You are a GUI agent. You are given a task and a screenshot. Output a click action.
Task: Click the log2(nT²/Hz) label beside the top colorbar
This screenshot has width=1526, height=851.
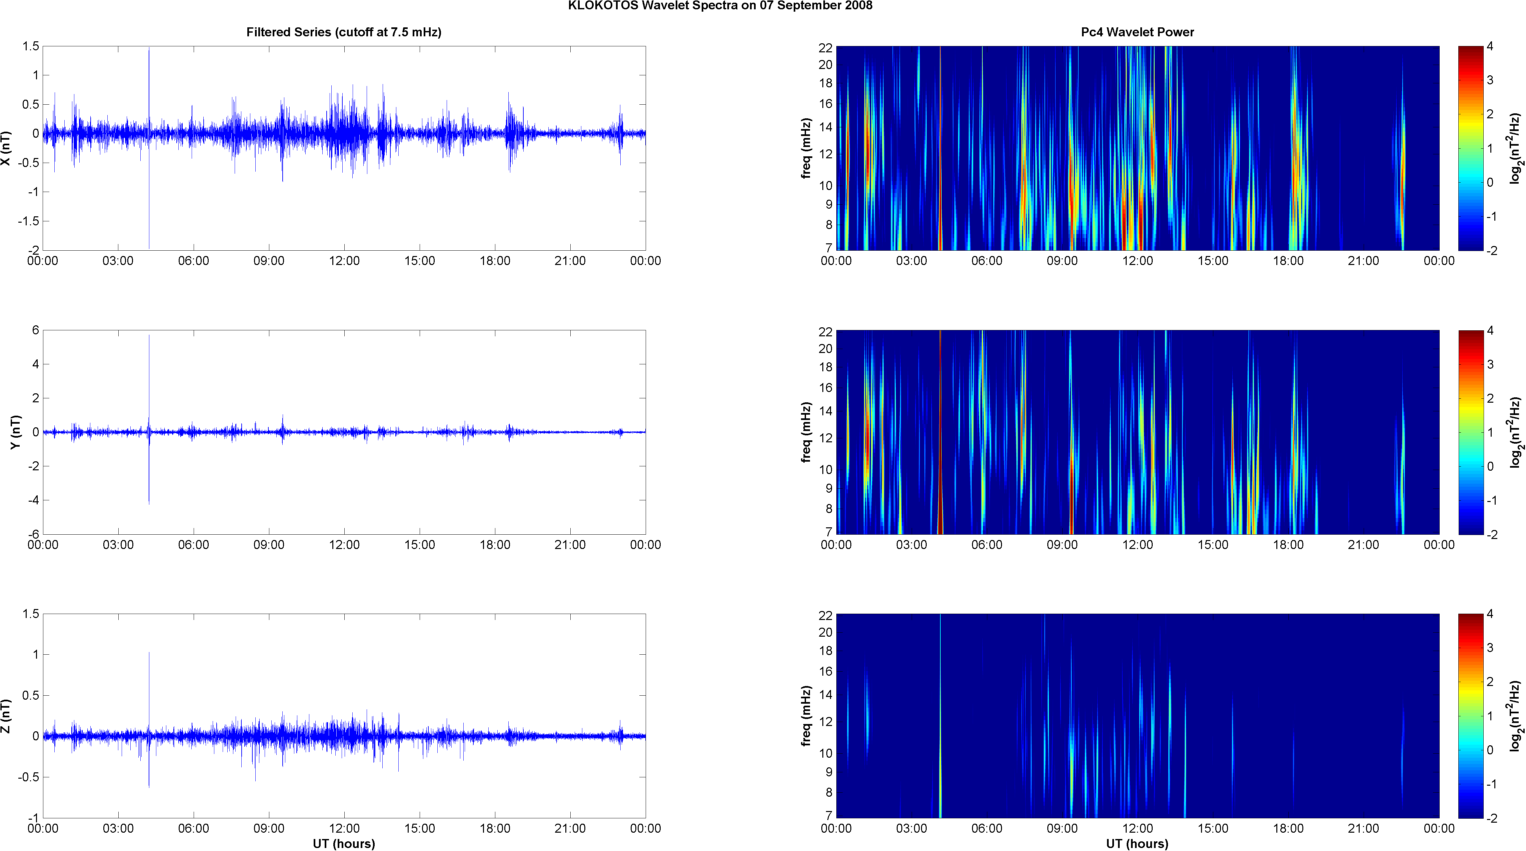pos(1517,148)
